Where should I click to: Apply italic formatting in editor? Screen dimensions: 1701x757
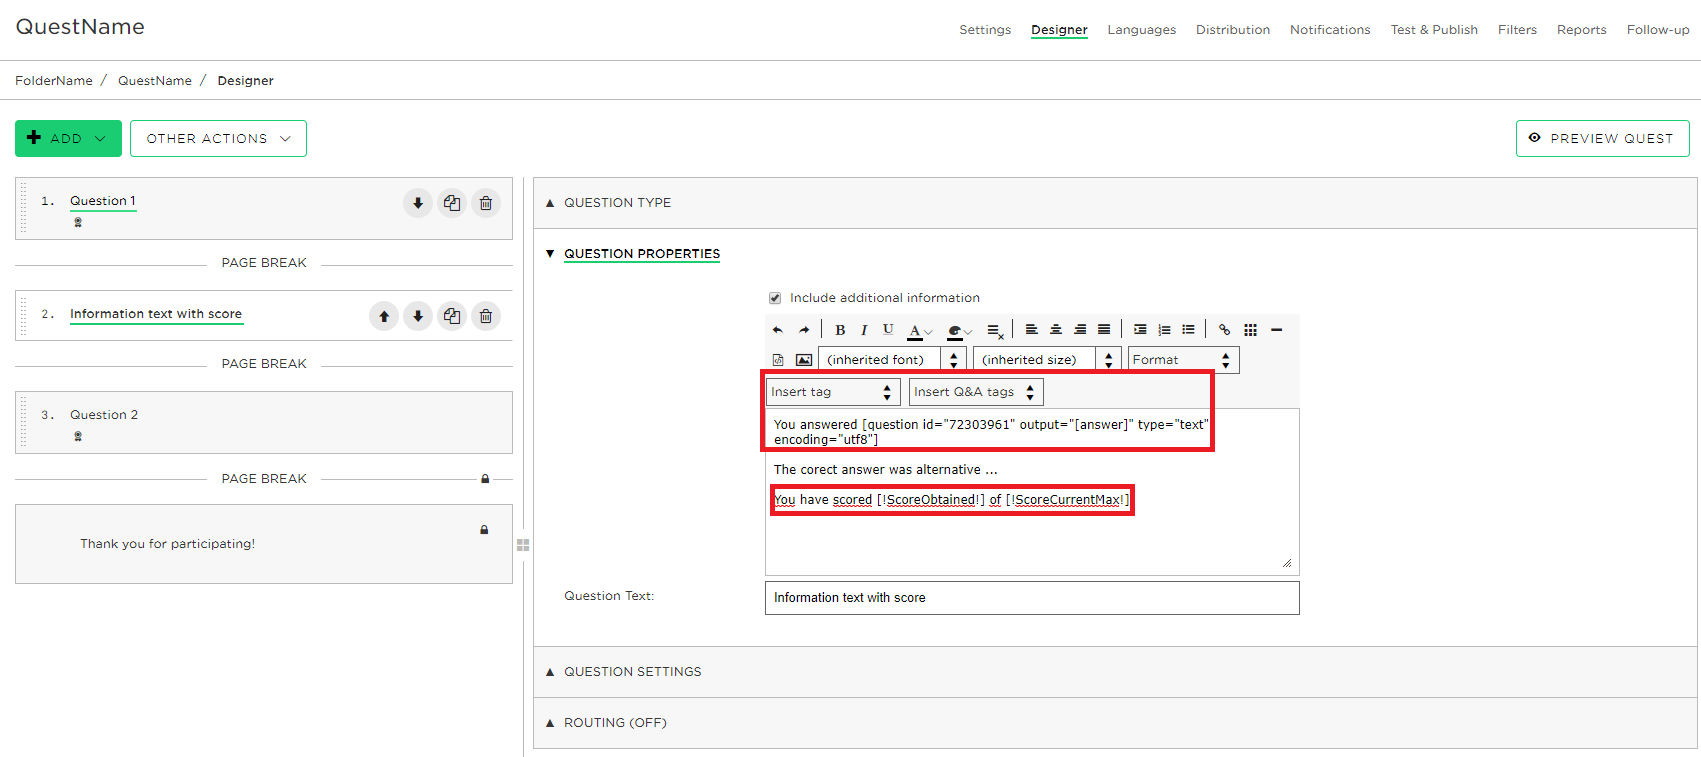(x=864, y=330)
